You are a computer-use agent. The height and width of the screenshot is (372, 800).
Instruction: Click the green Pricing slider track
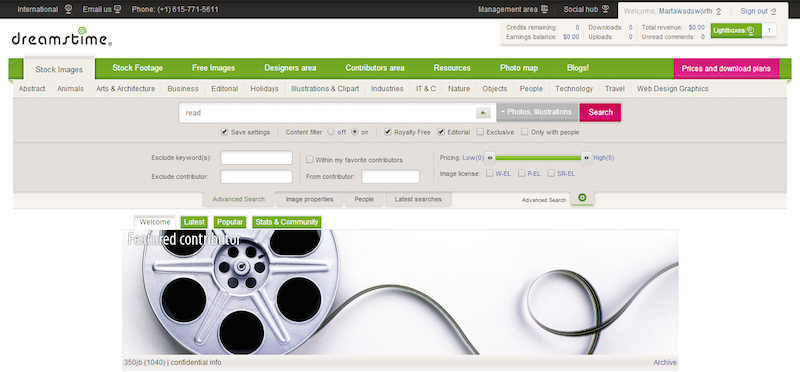pos(538,158)
